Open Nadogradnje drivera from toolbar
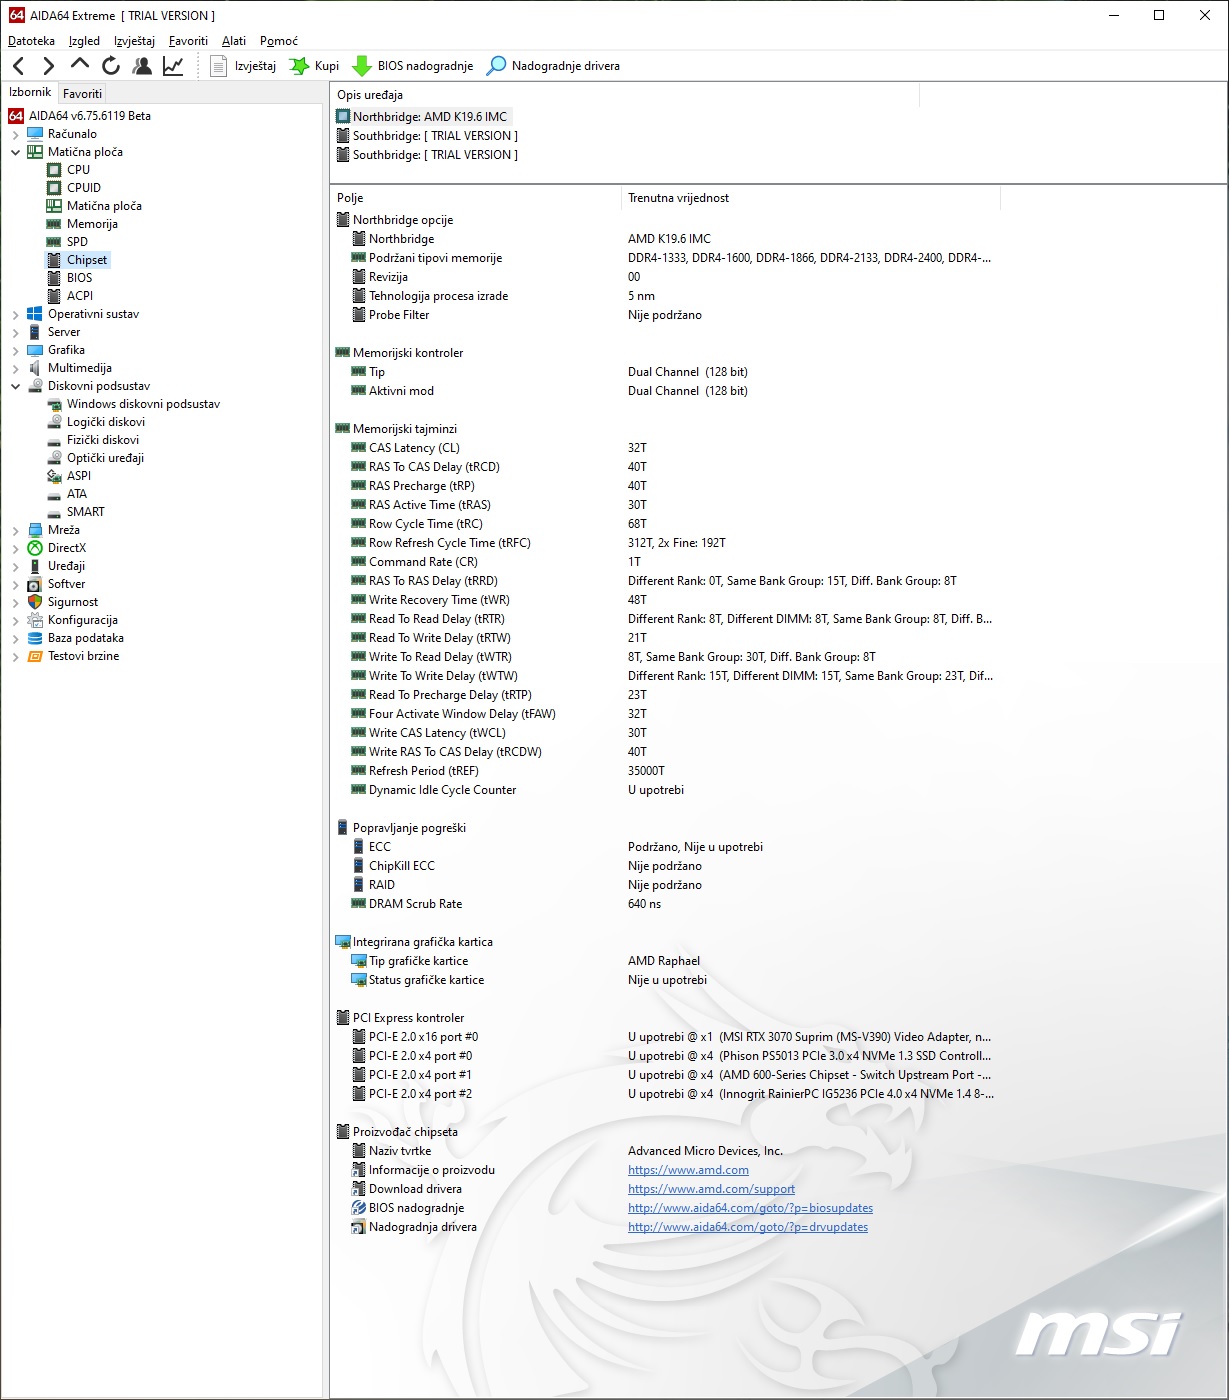 553,66
